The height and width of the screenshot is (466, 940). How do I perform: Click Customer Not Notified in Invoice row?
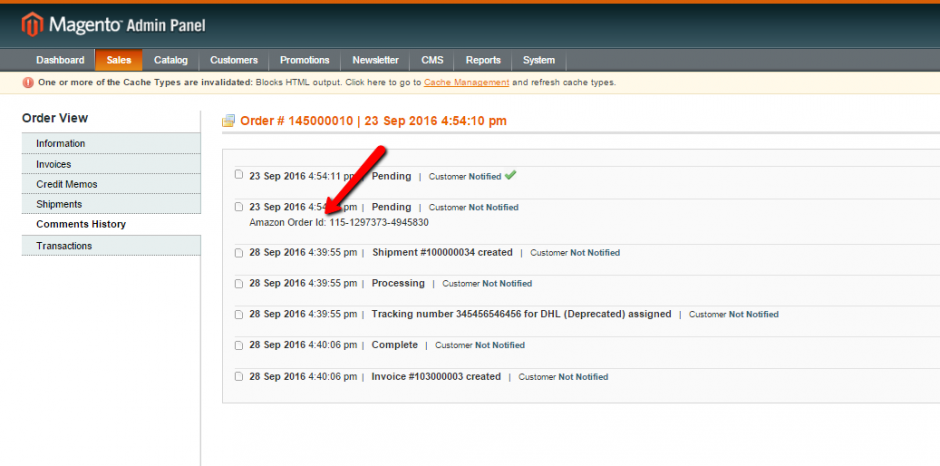(x=563, y=377)
